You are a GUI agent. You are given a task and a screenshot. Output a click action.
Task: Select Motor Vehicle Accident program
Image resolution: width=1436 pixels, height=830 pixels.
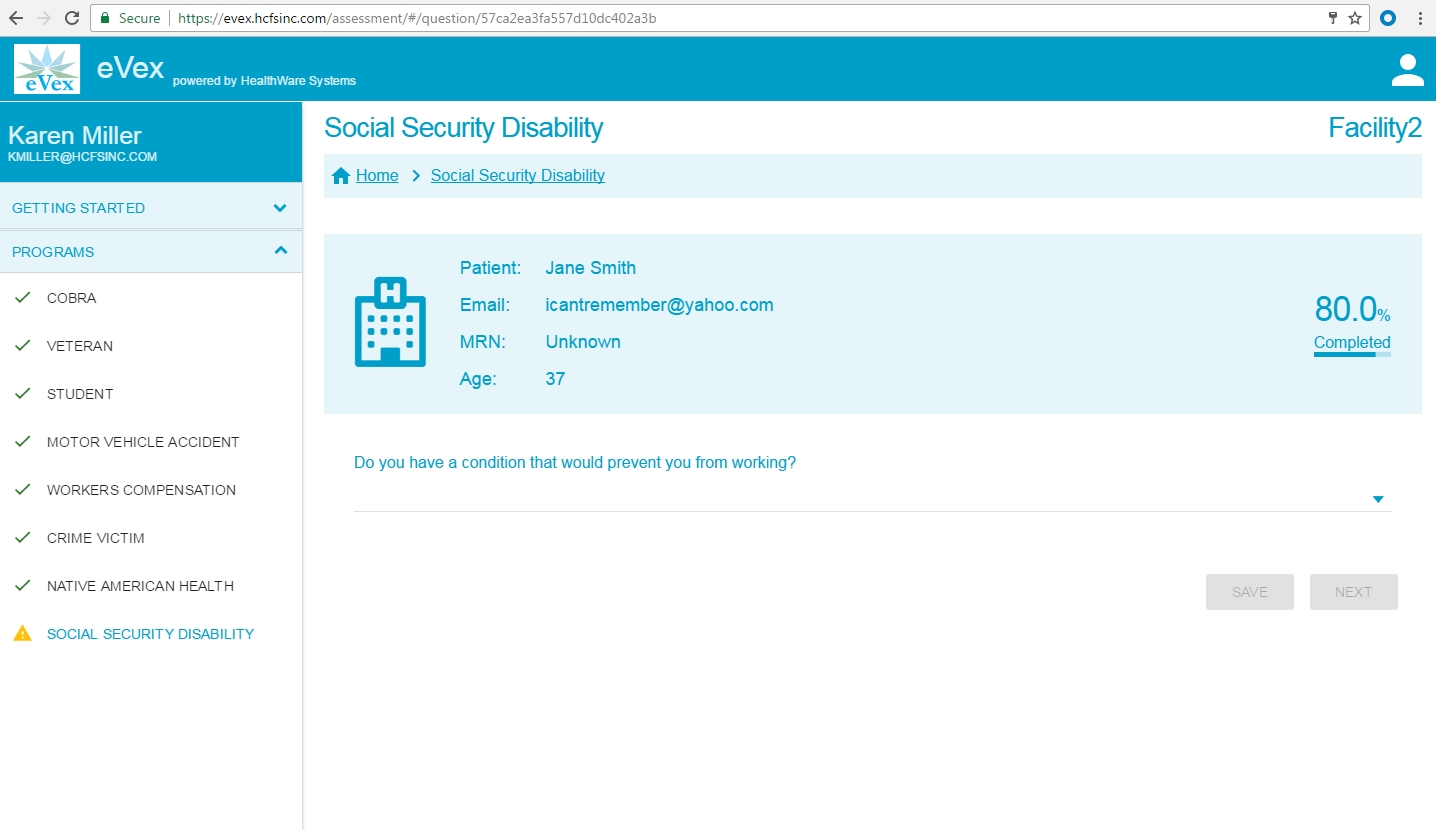coord(143,442)
